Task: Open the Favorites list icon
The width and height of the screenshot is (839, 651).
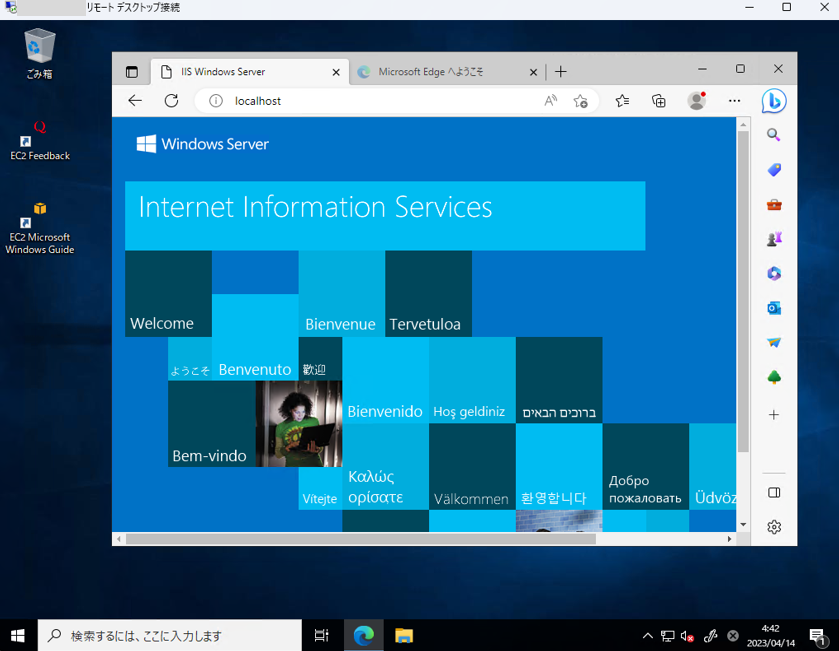Action: pyautogui.click(x=622, y=101)
